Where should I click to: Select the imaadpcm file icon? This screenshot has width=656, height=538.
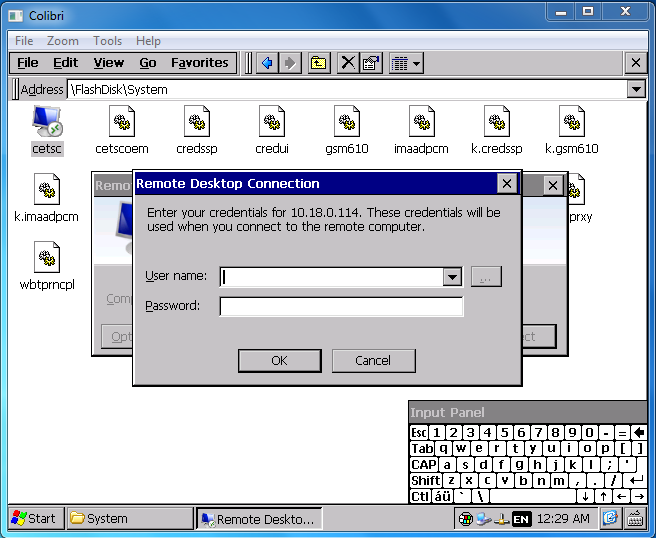coord(421,130)
